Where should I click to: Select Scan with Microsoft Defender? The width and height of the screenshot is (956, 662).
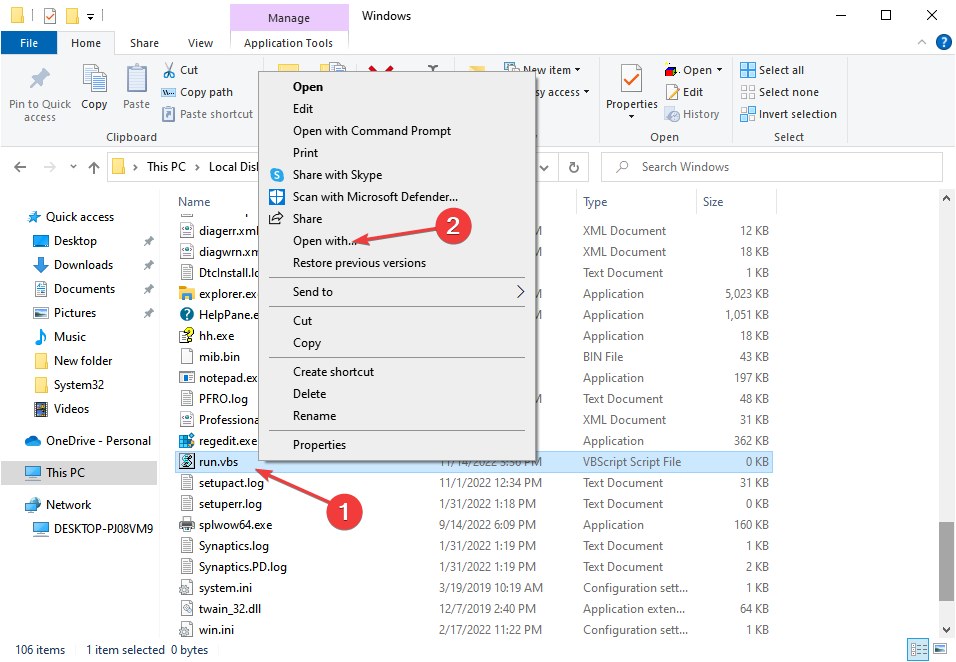pyautogui.click(x=375, y=197)
